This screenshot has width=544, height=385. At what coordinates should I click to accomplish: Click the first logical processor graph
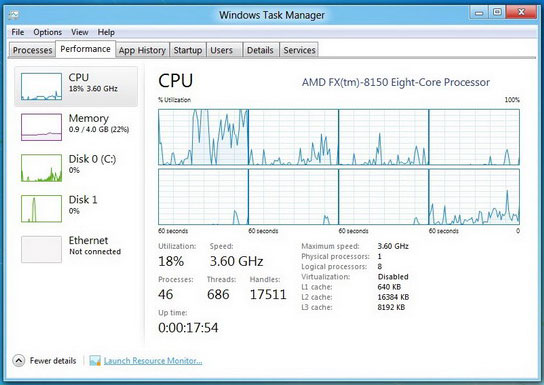[x=203, y=137]
